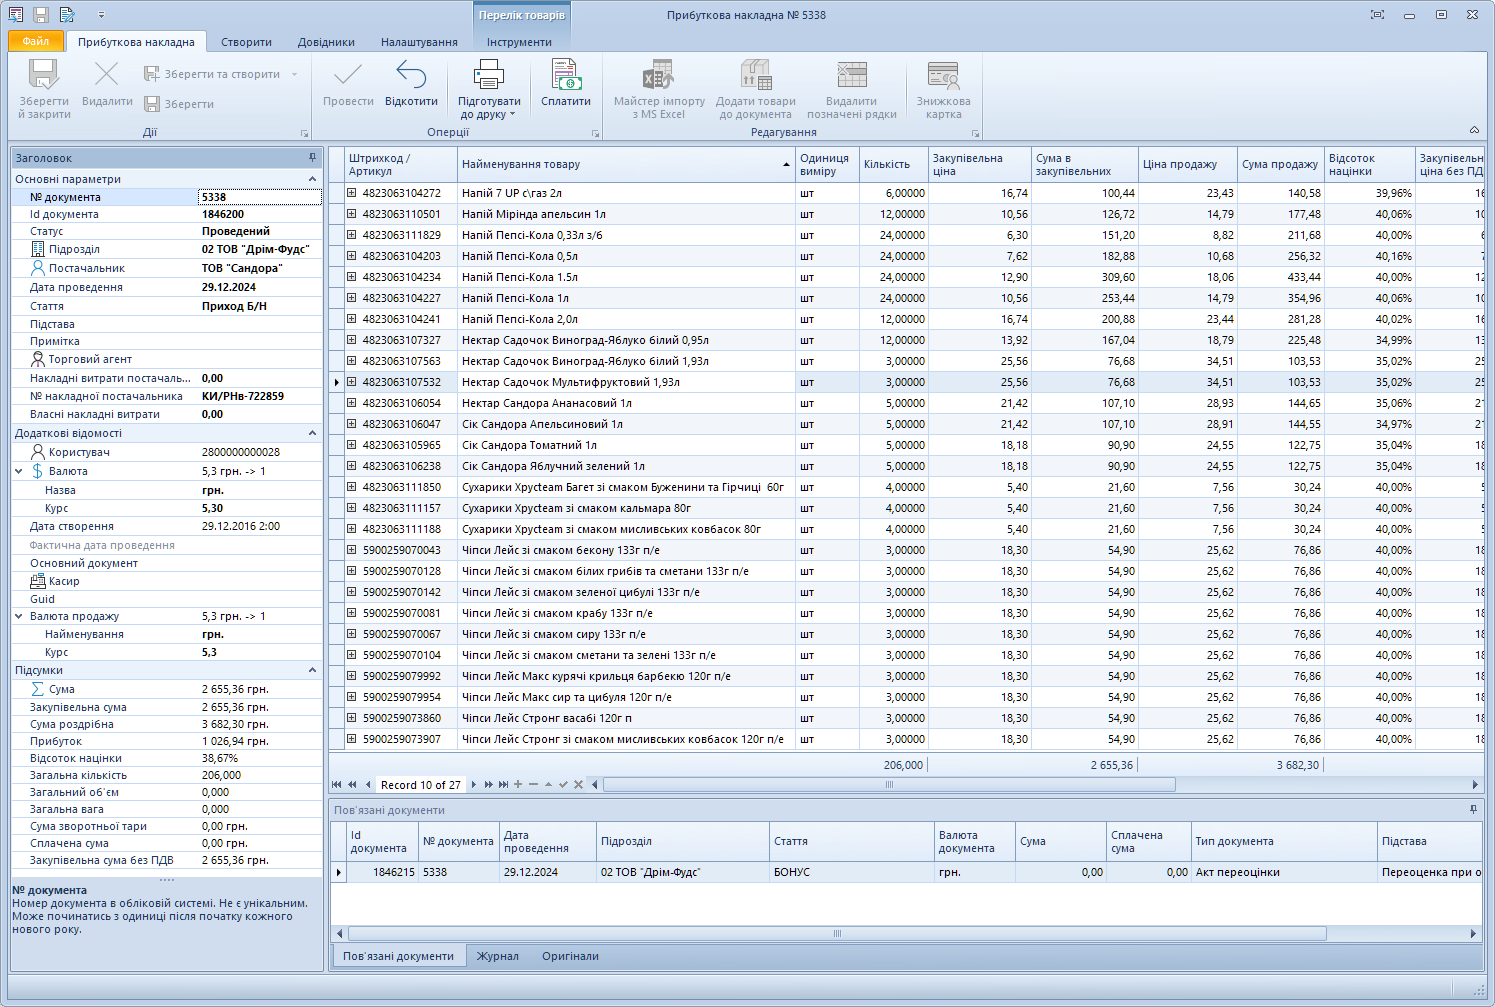The height and width of the screenshot is (1007, 1495).
Task: Select the Пов'язані документи bottom tab
Action: click(398, 956)
